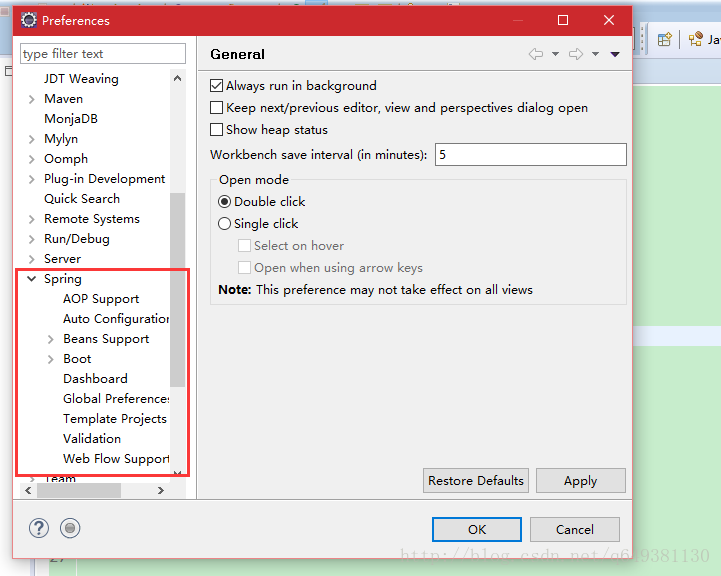Confirm with the OK button
Image resolution: width=721 pixels, height=576 pixels.
[477, 530]
